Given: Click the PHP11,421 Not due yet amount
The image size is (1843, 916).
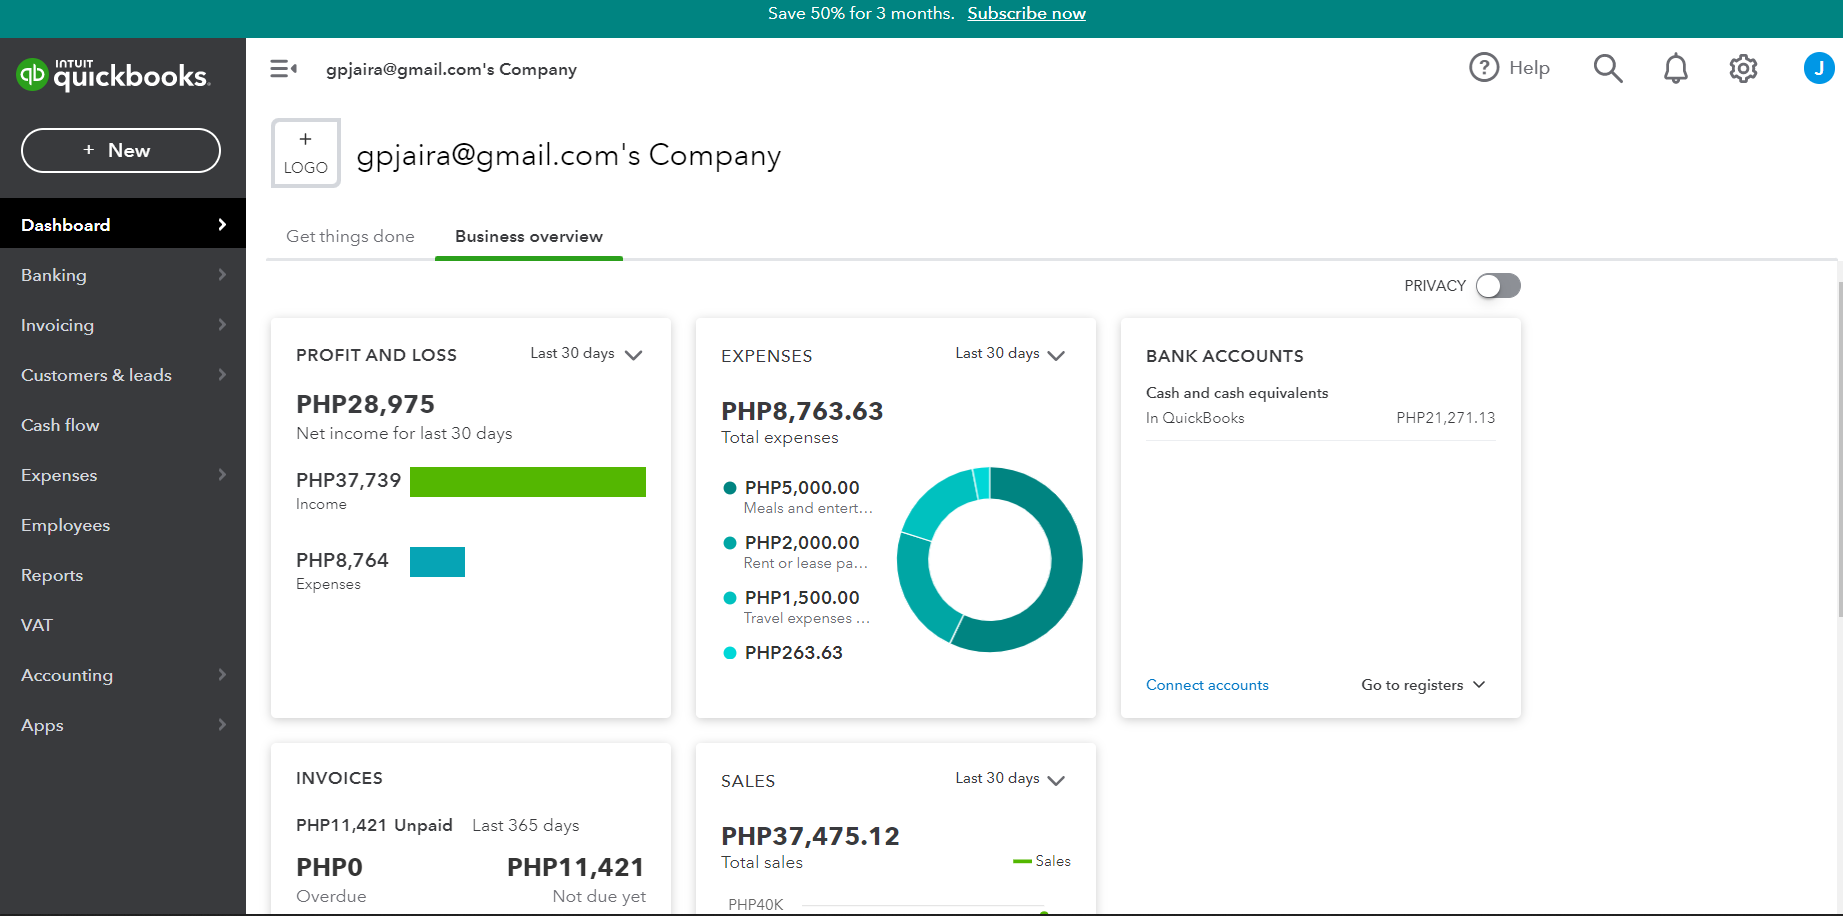Looking at the screenshot, I should pyautogui.click(x=576, y=867).
